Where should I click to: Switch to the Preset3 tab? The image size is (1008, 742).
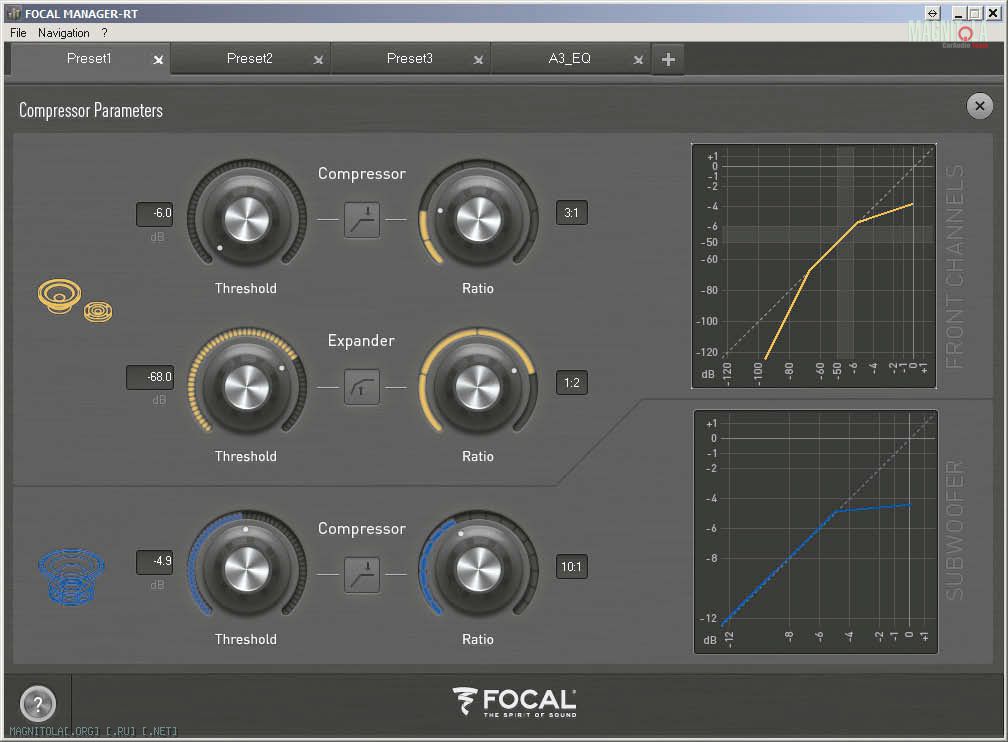pos(410,59)
